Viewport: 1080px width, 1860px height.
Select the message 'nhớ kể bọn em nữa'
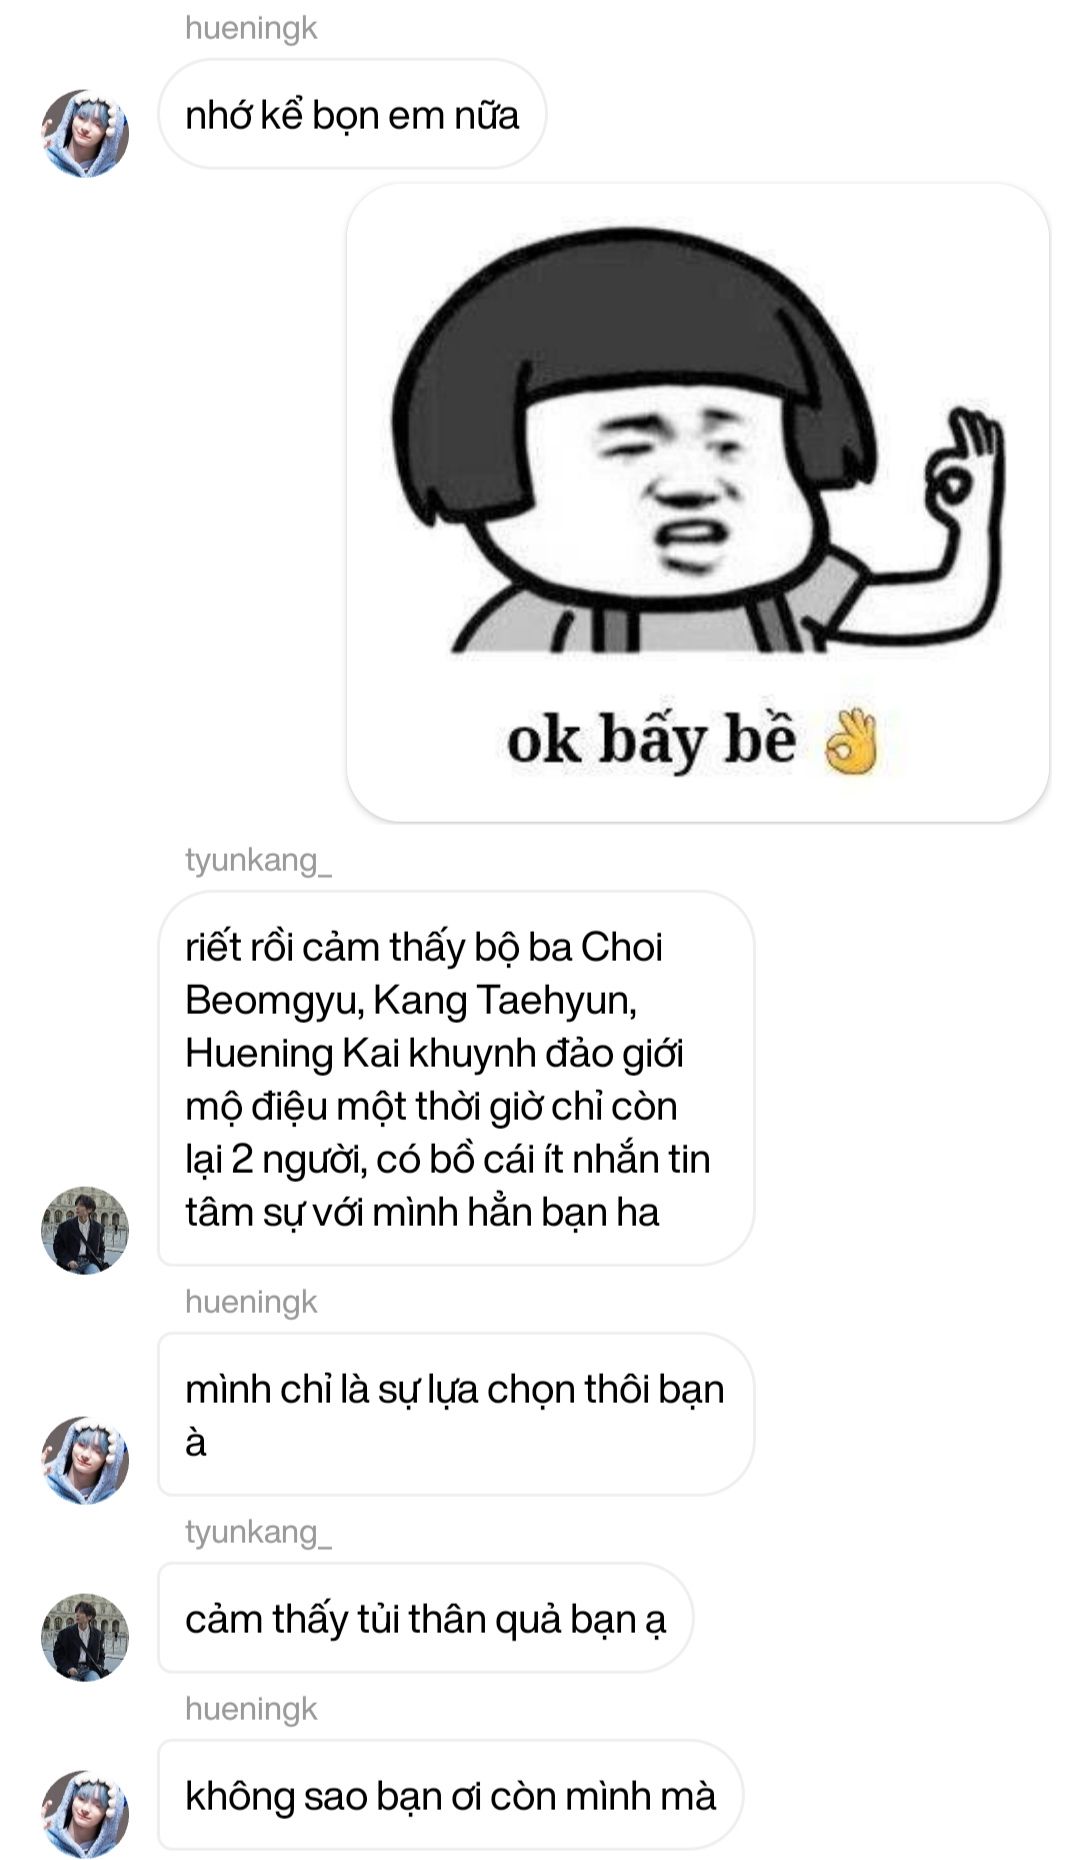352,114
